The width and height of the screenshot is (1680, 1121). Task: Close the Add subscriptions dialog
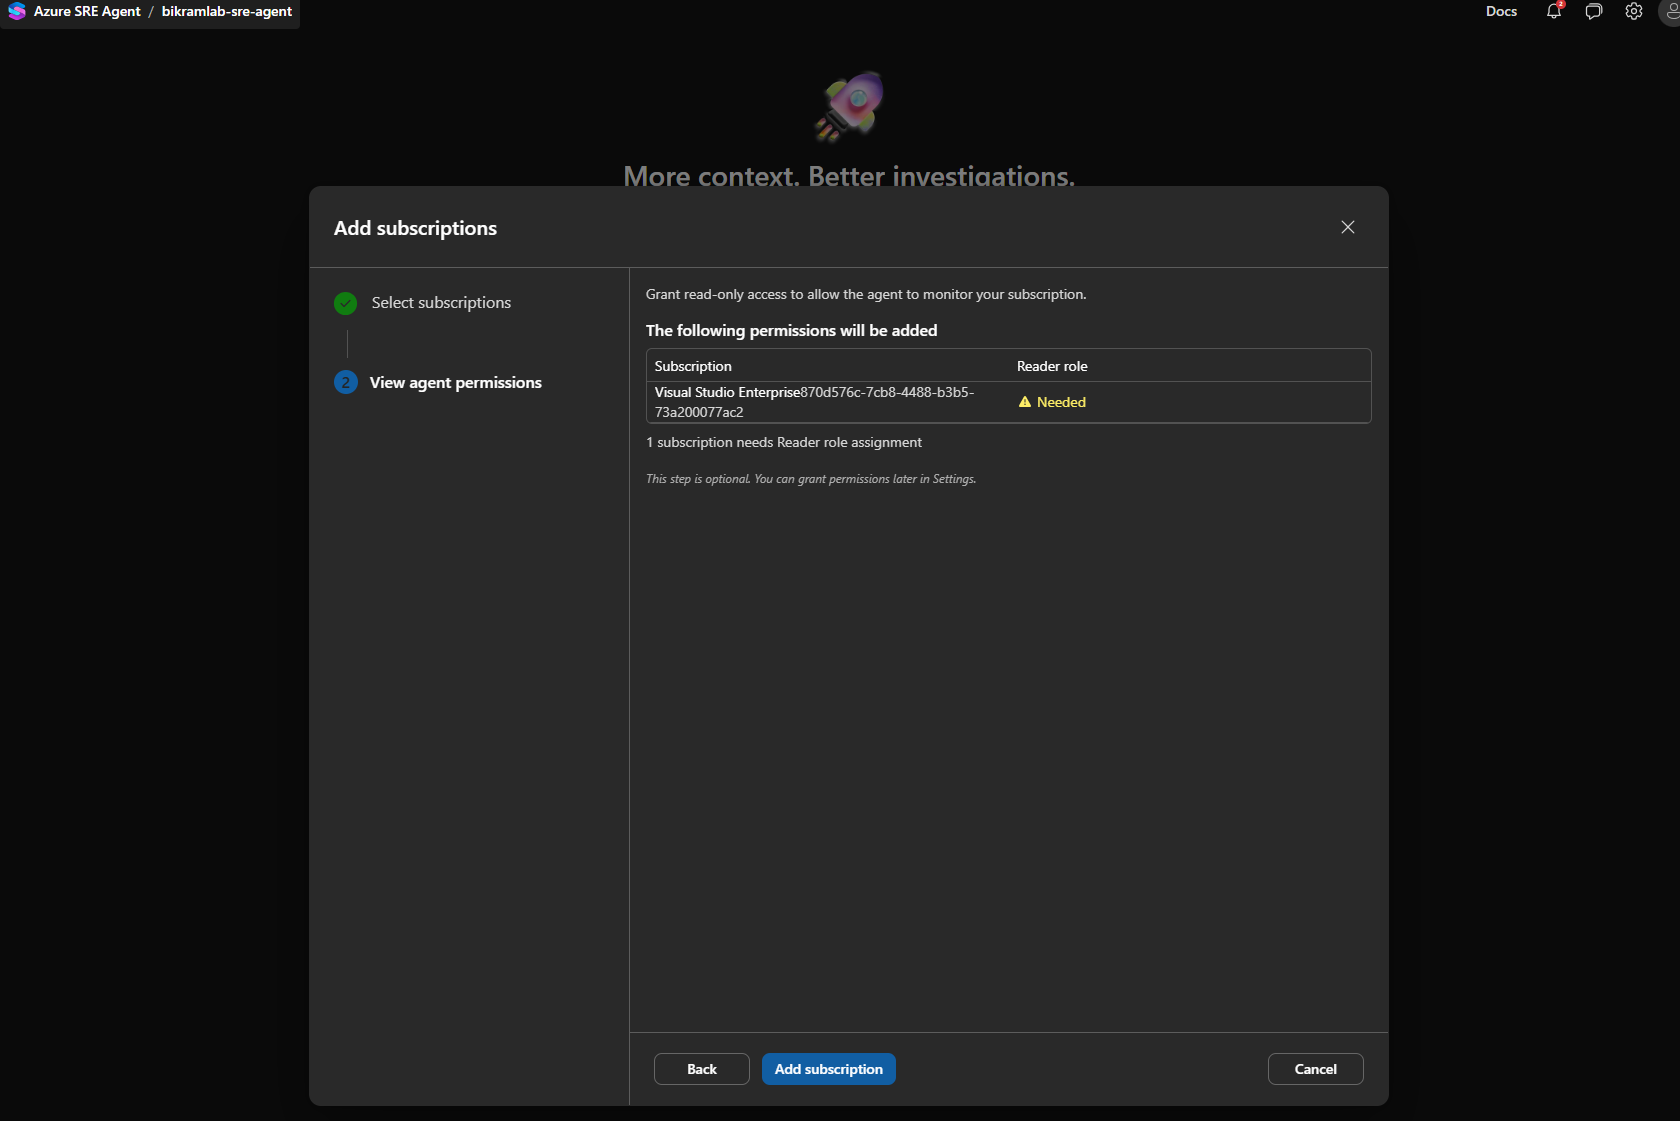[1348, 227]
